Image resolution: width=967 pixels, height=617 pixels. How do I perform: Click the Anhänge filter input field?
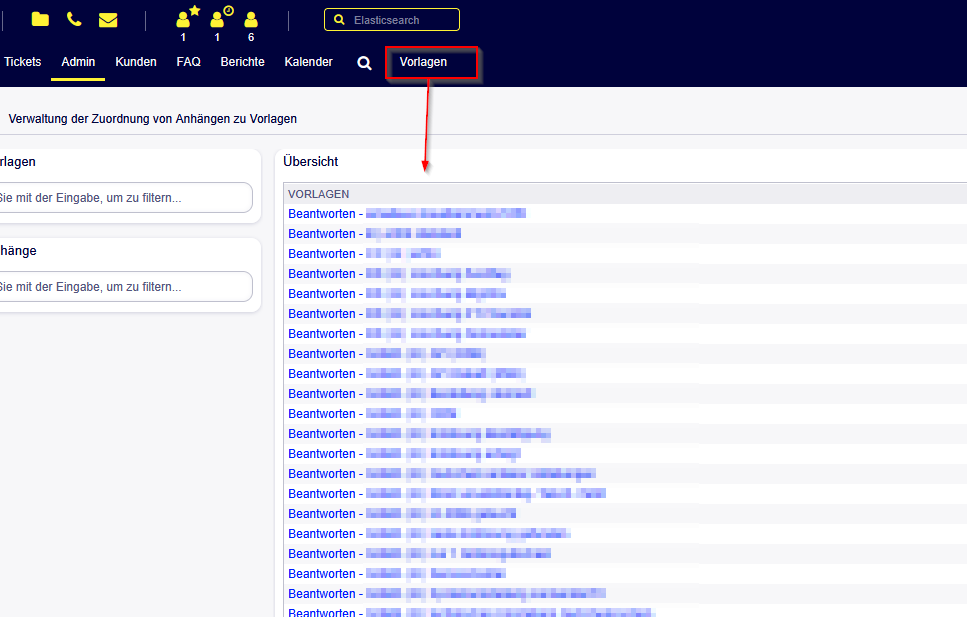(x=125, y=286)
